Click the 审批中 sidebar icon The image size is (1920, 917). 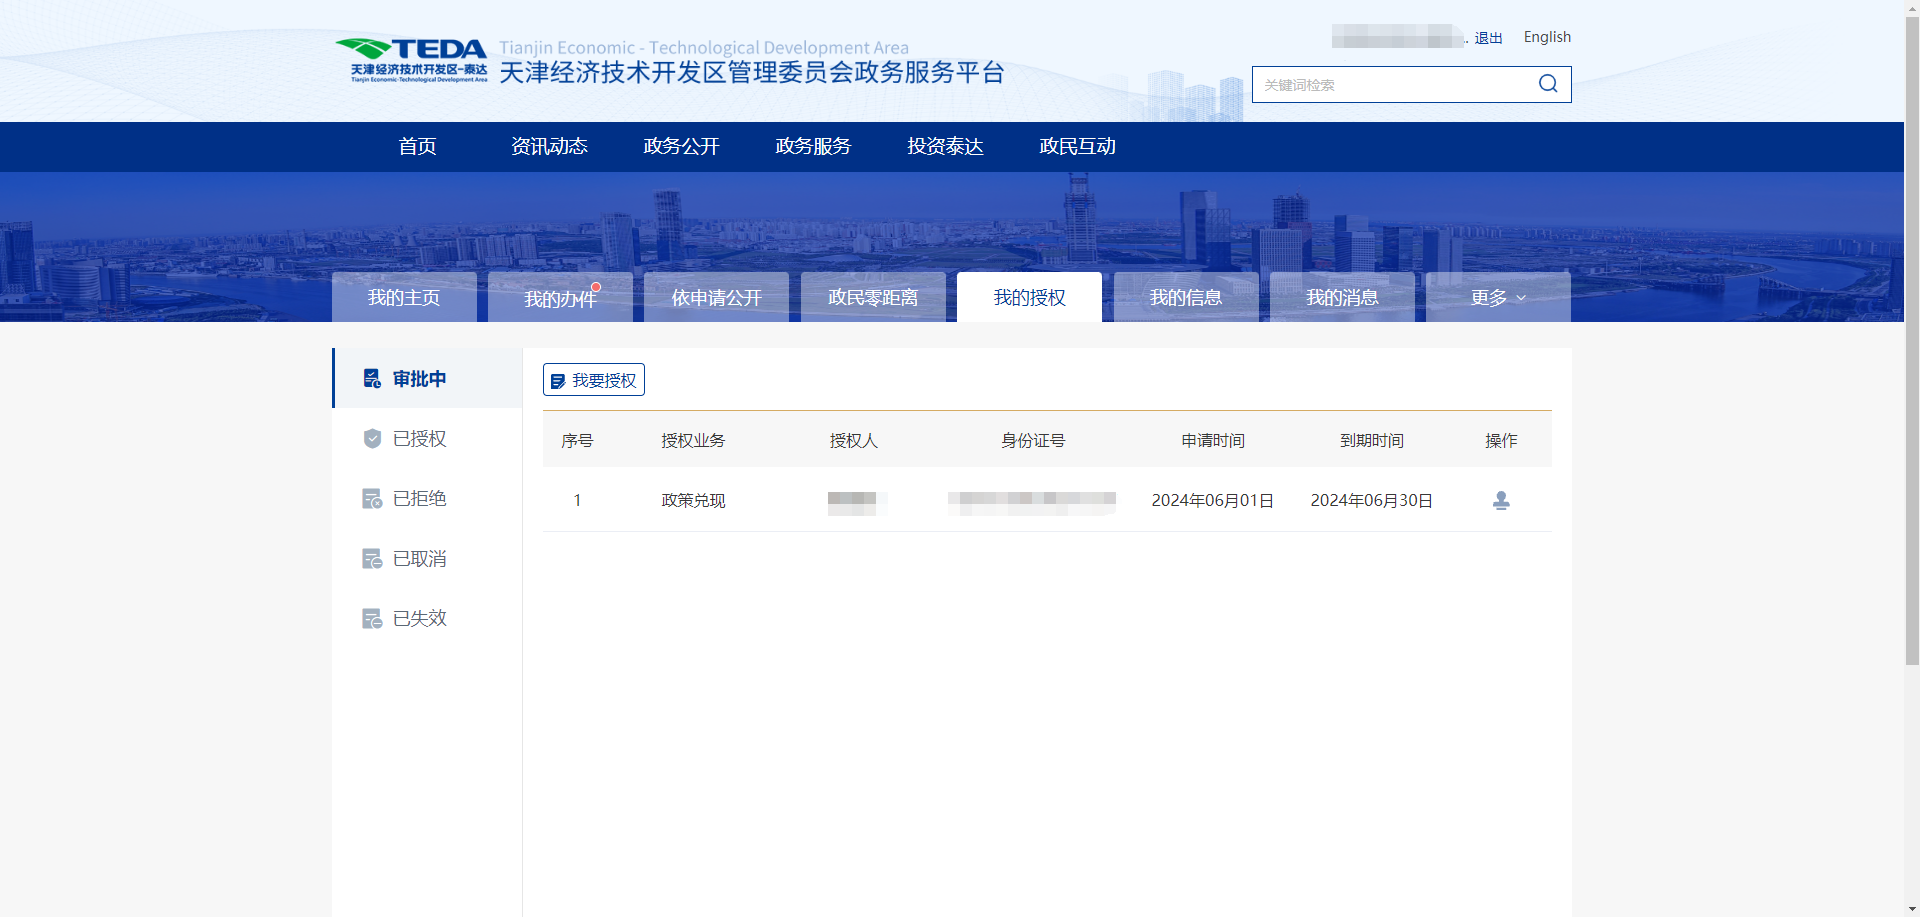pyautogui.click(x=372, y=378)
